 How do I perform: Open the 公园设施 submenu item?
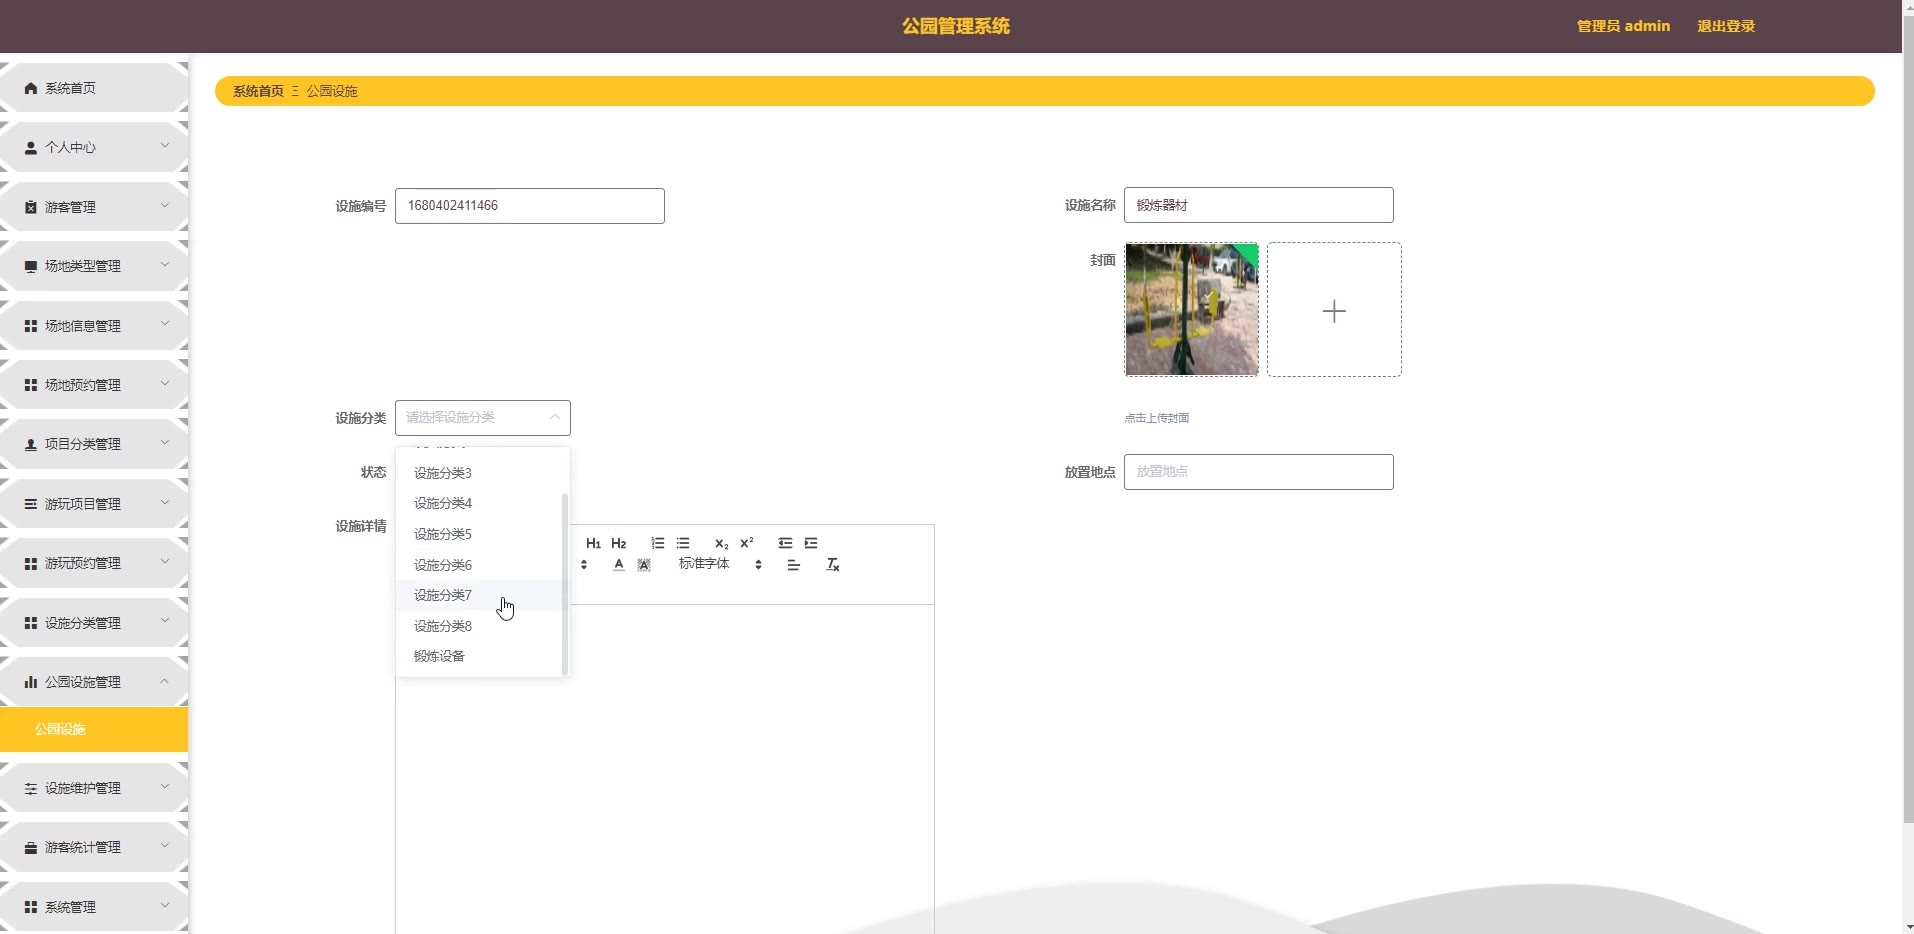(94, 729)
